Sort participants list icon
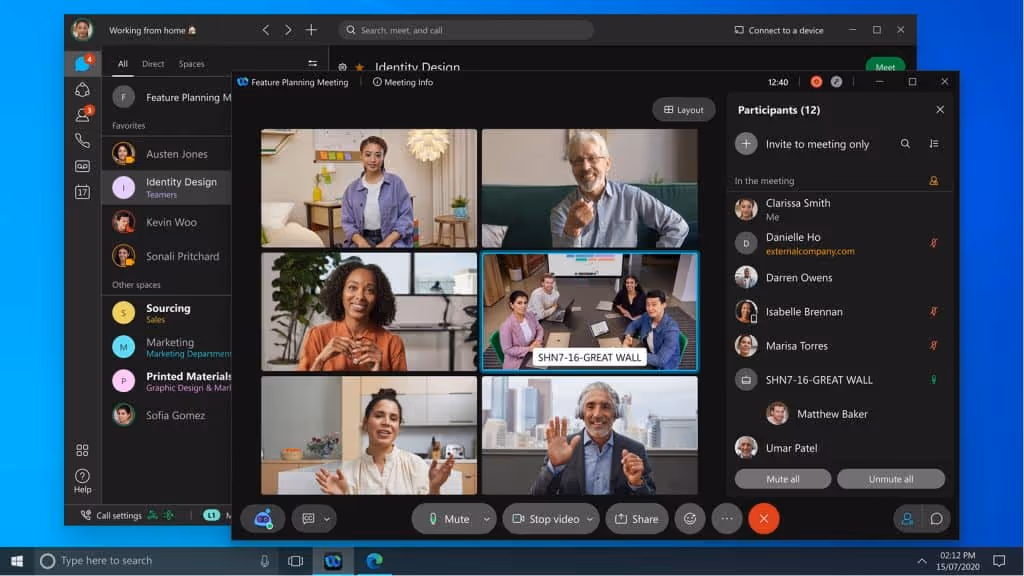1024x576 pixels. tap(934, 144)
